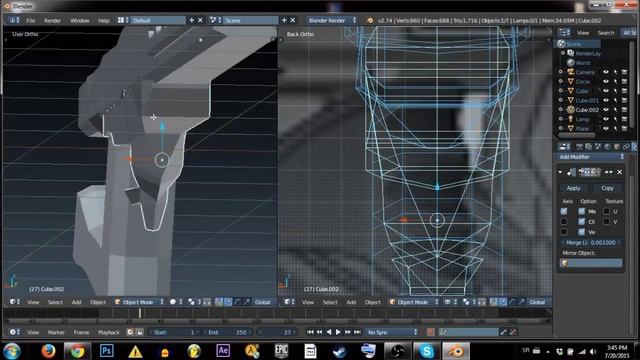
Task: Toggle visibility eye for Cube.001
Action: pos(606,100)
